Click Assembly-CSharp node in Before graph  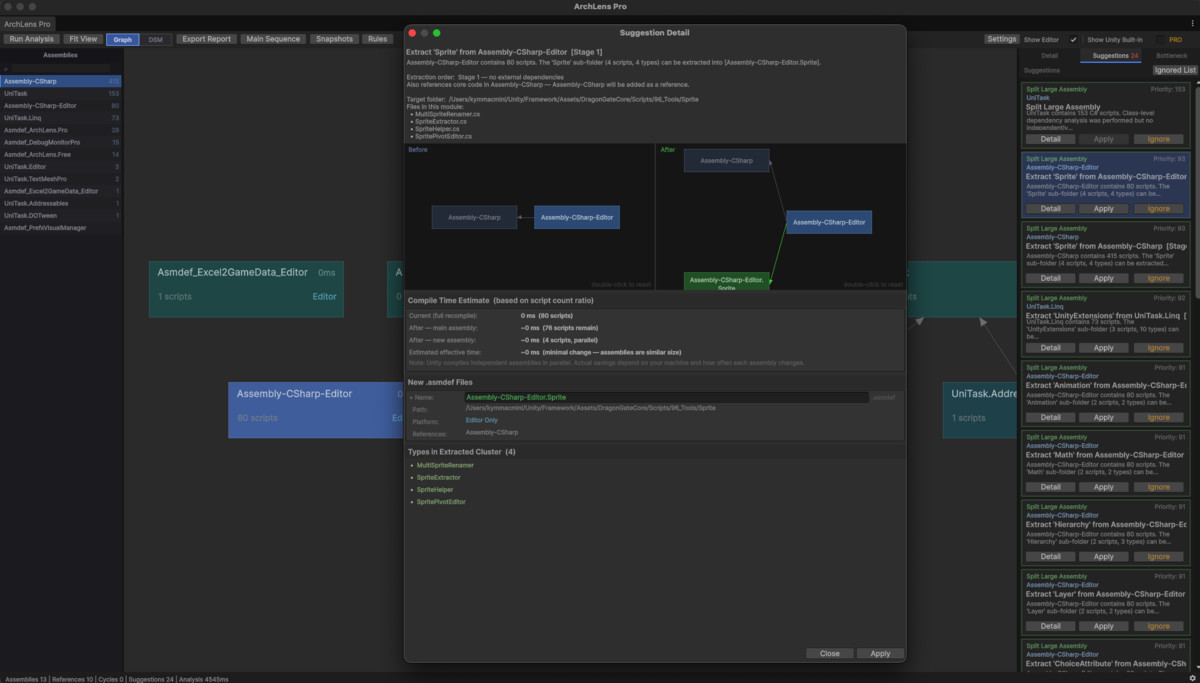point(474,217)
